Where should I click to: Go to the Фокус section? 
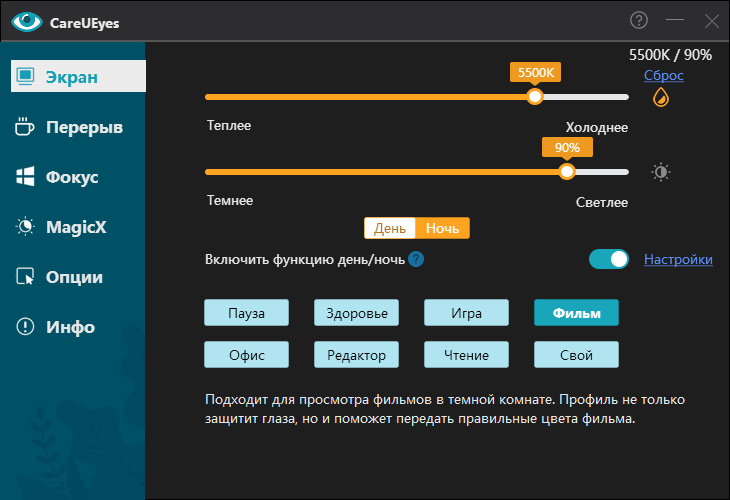72,177
